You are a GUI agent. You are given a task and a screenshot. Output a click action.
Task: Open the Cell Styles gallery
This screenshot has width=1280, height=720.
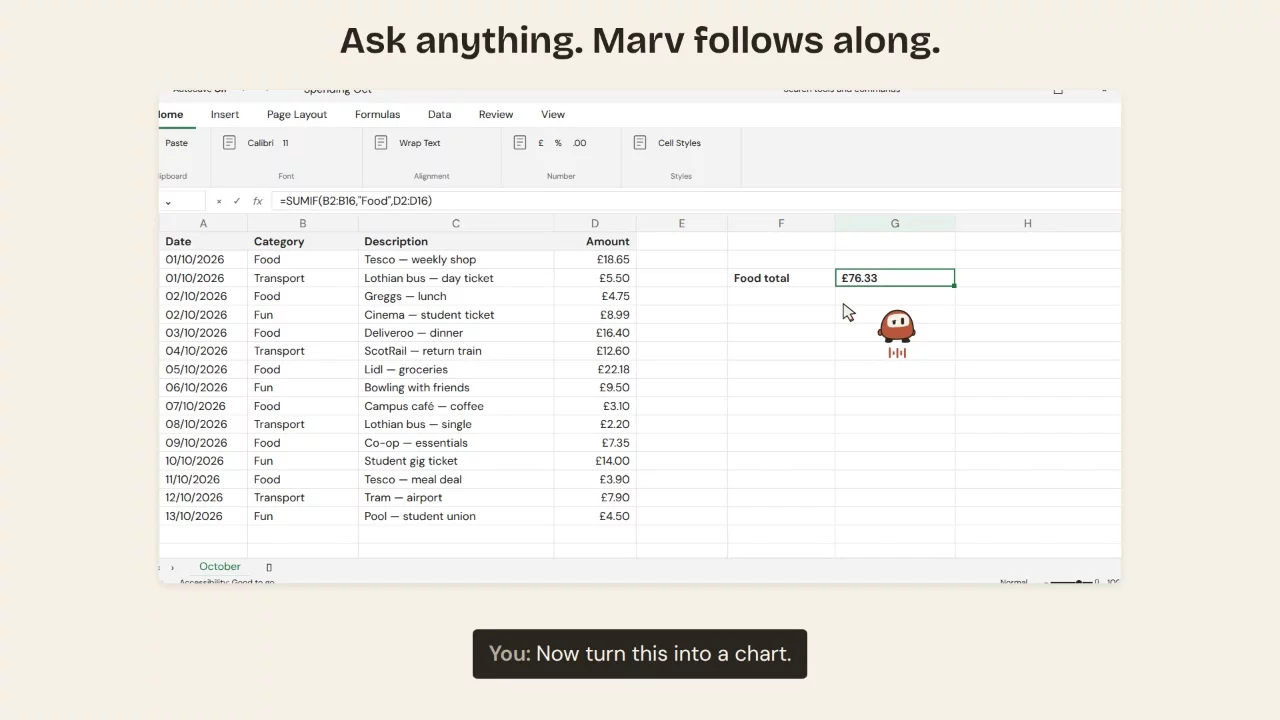679,143
